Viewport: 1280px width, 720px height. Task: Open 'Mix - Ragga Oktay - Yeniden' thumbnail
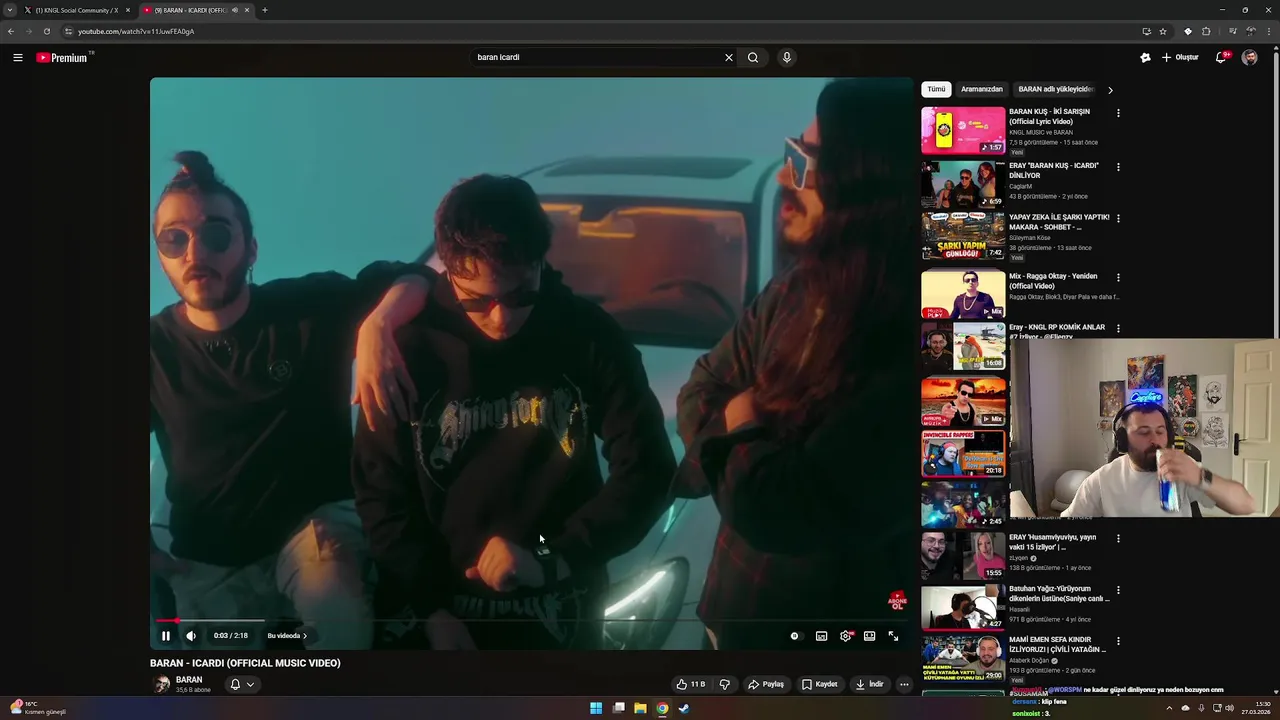click(x=963, y=294)
